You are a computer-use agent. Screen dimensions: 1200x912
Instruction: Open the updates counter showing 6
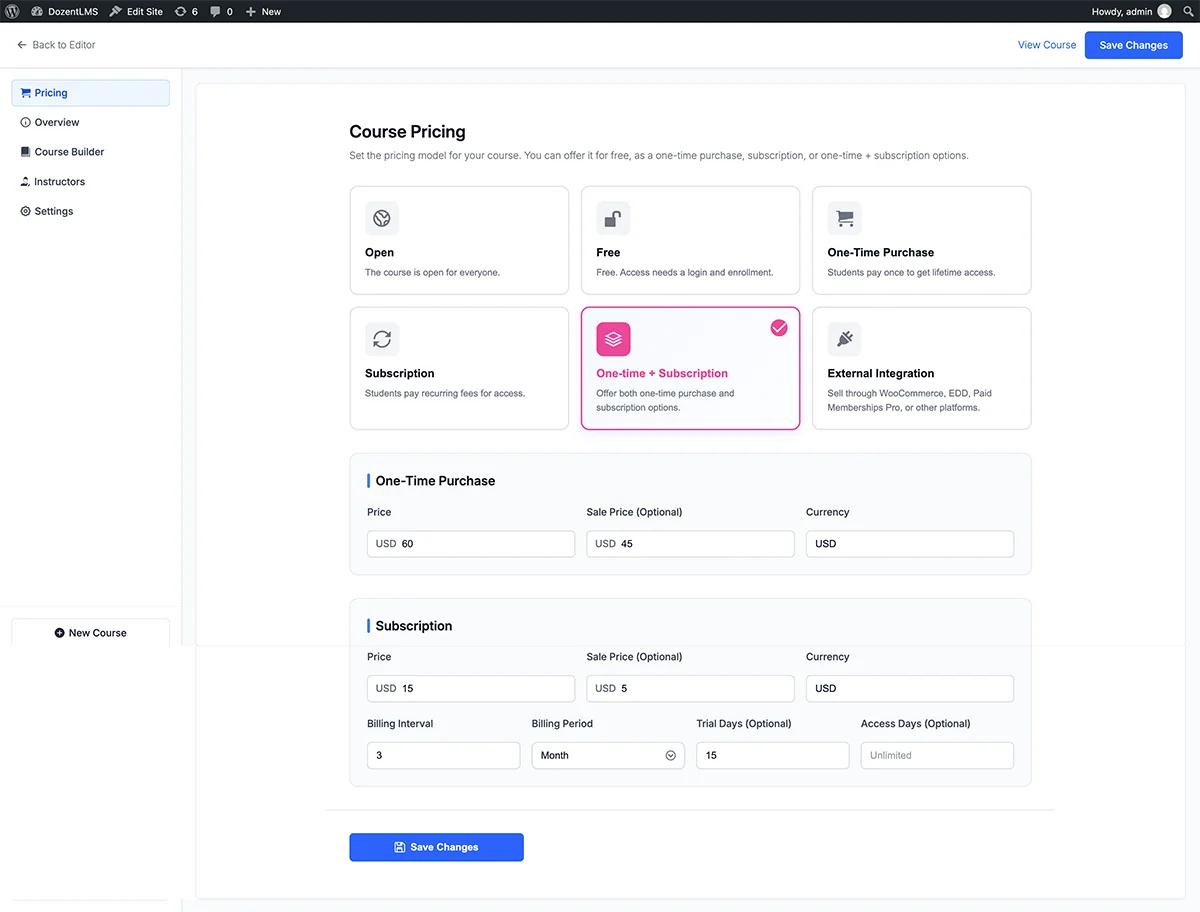(186, 11)
